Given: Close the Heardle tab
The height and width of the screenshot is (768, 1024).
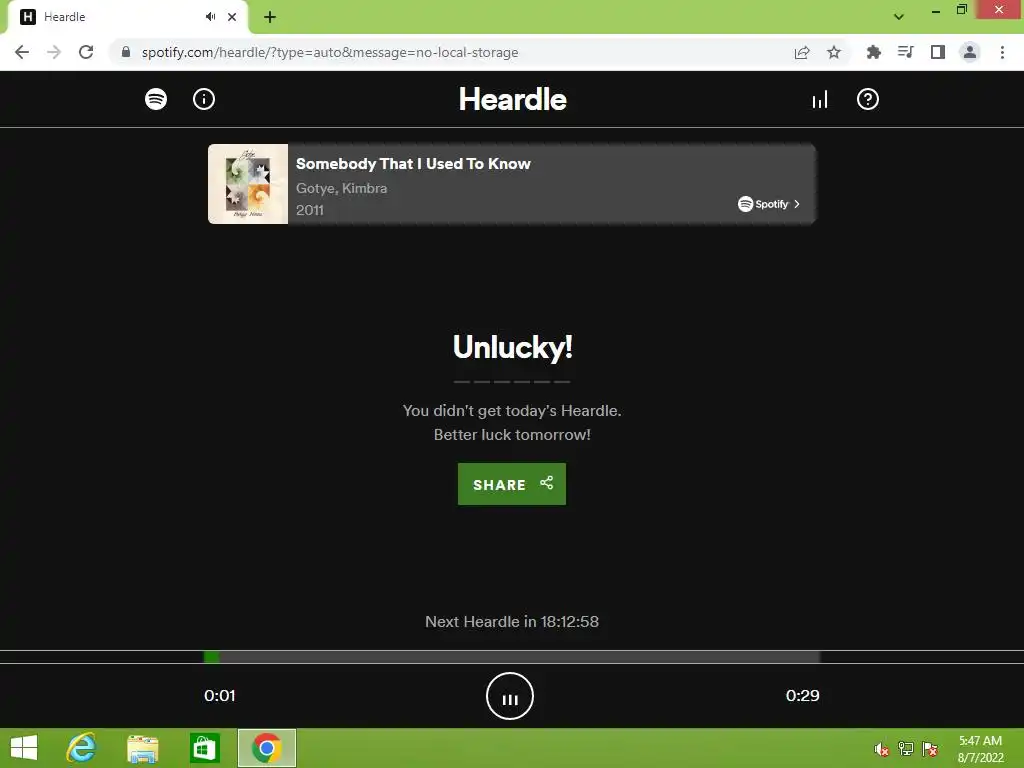Looking at the screenshot, I should tap(232, 17).
